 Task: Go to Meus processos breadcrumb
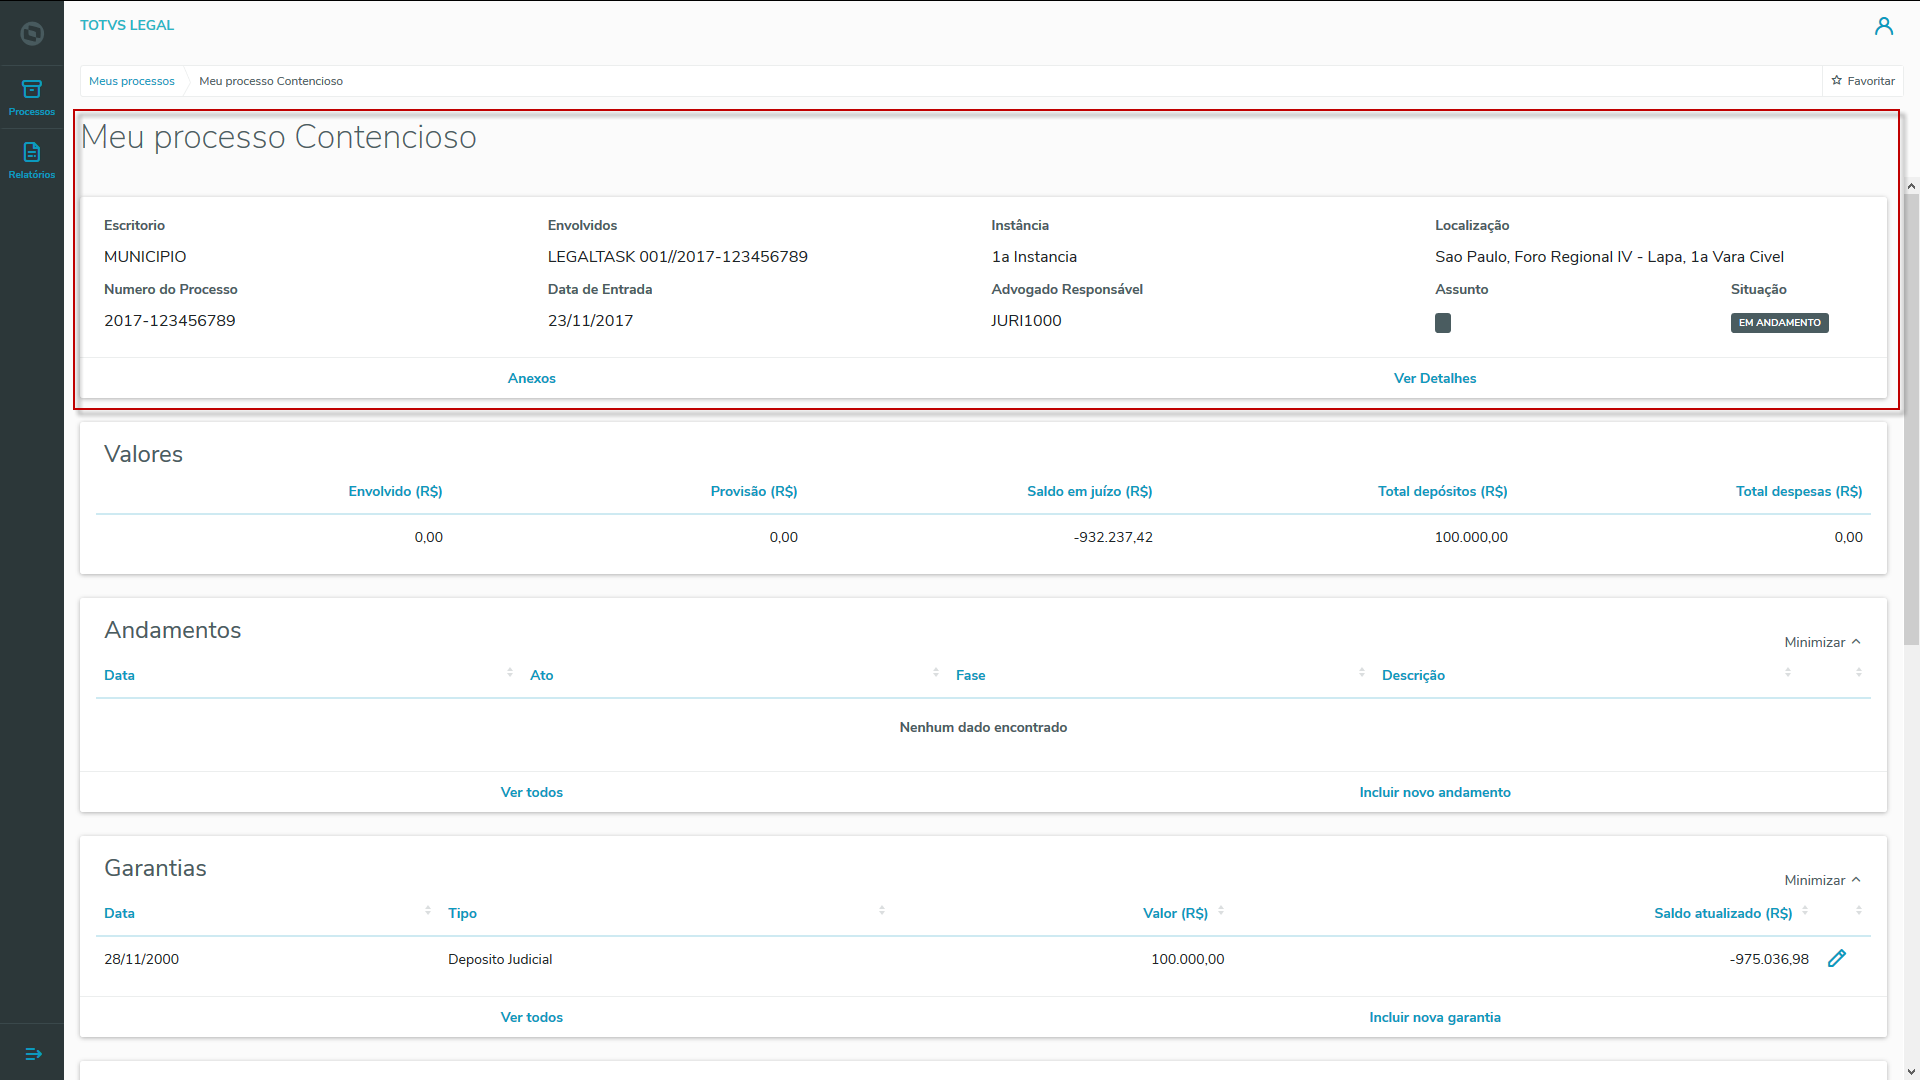132,81
